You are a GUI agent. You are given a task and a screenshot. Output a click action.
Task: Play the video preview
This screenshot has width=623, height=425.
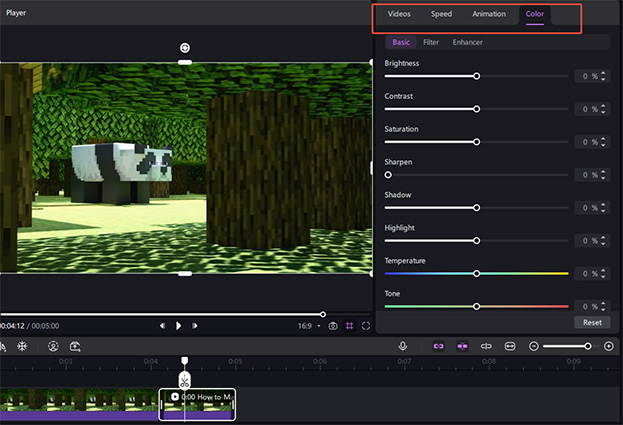178,326
